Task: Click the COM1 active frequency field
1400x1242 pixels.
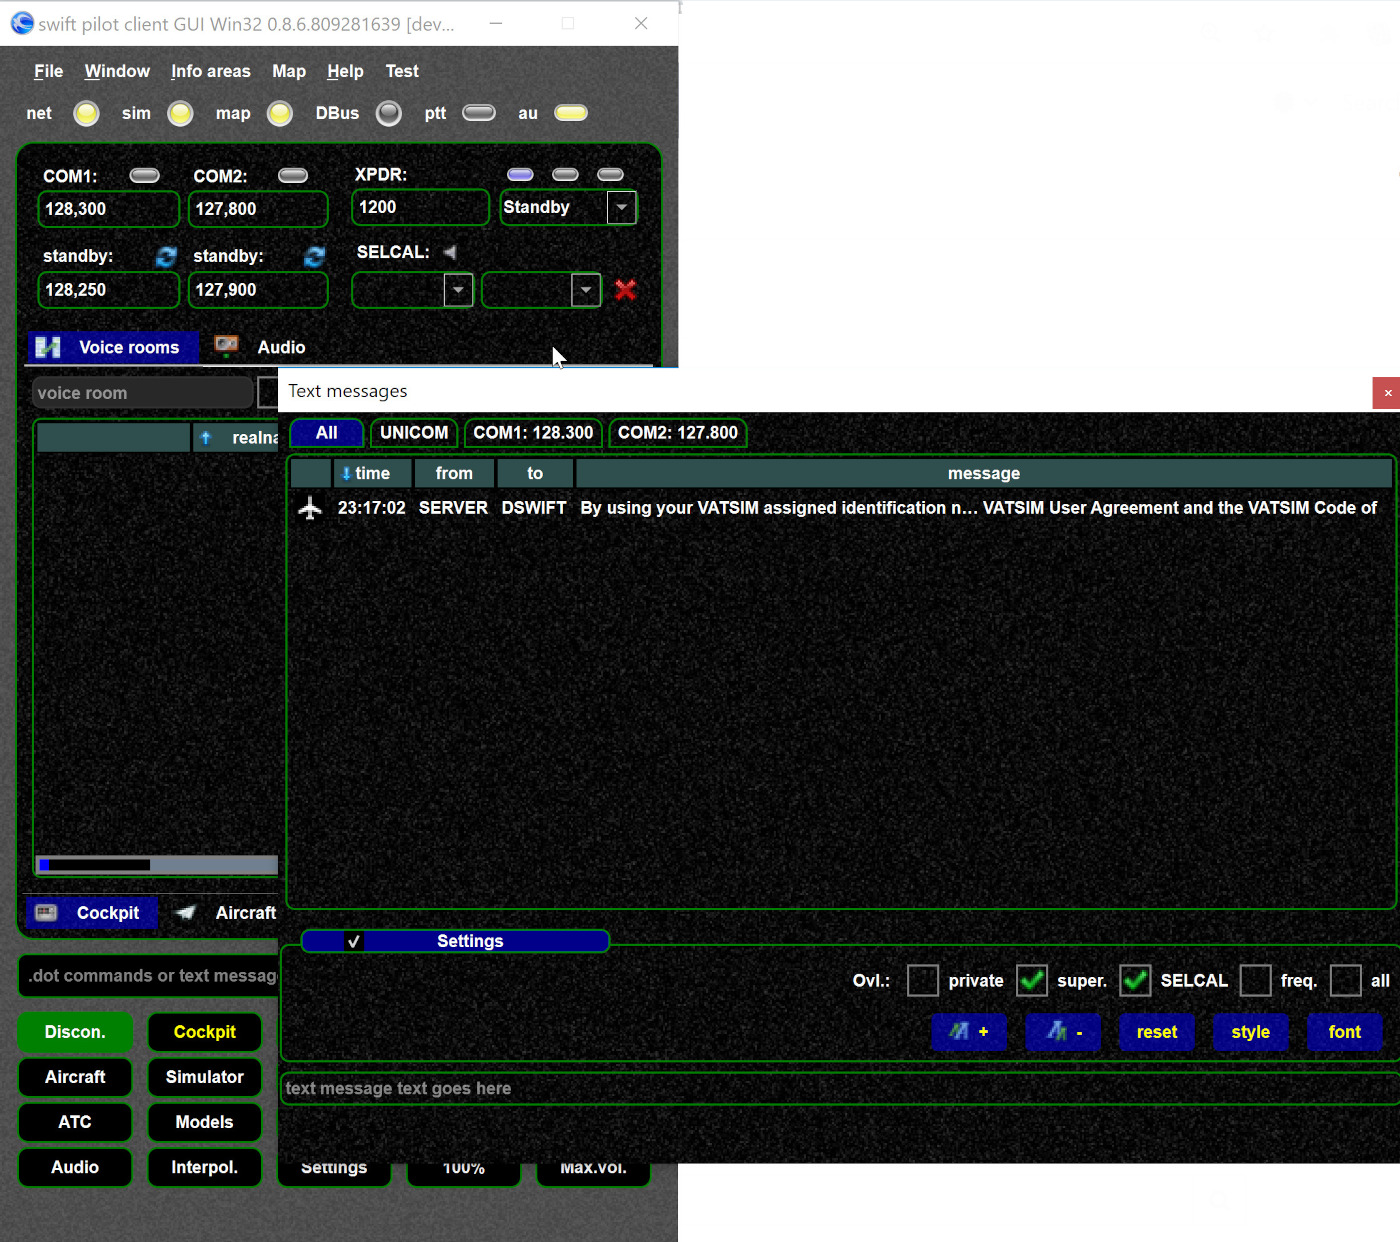Action: click(108, 209)
